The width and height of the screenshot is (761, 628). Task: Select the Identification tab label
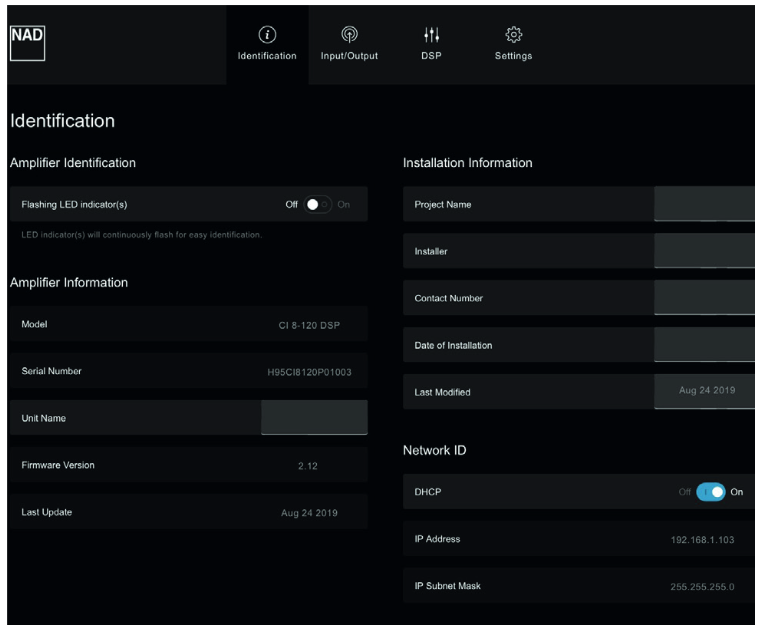[267, 56]
